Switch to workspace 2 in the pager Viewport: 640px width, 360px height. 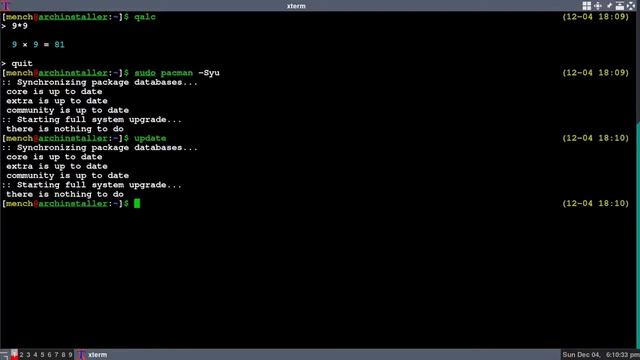(x=22, y=355)
